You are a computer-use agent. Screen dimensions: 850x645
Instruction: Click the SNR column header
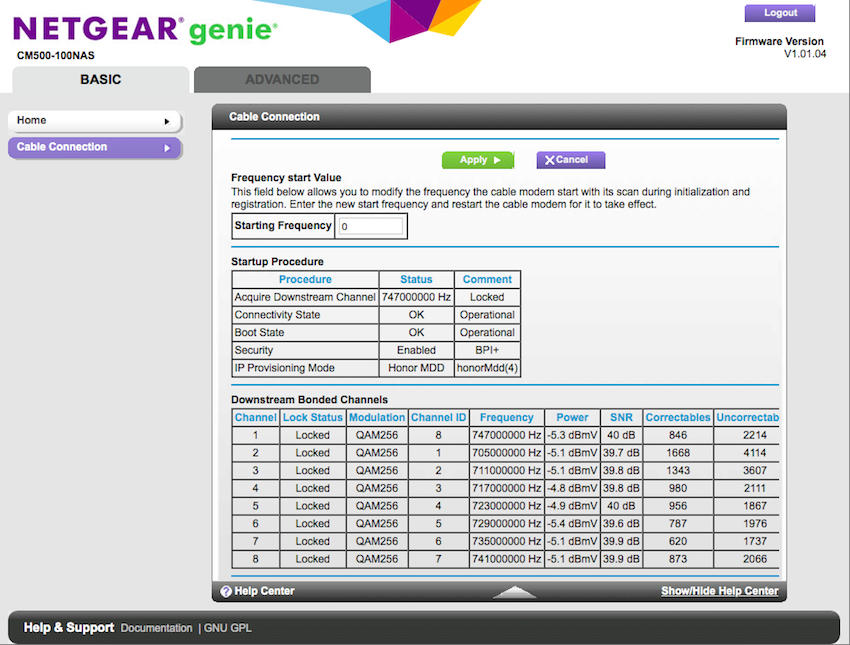621,417
